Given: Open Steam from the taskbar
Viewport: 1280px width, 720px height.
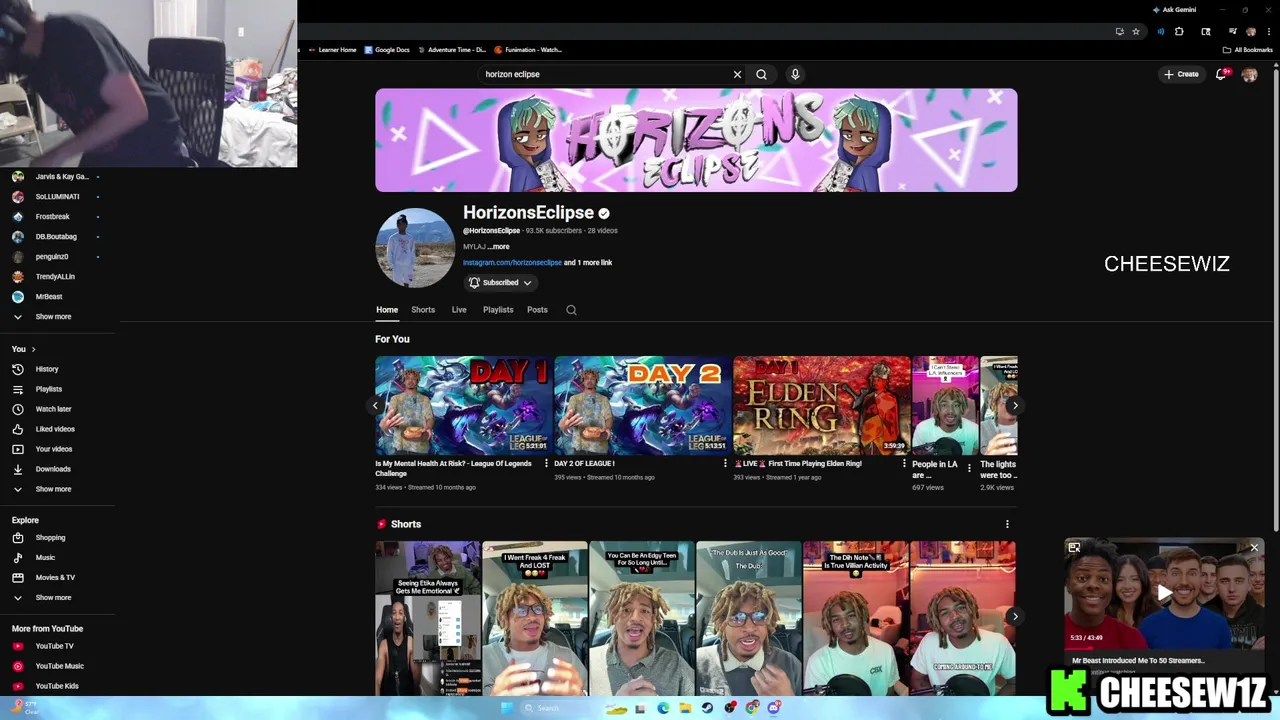Looking at the screenshot, I should point(707,708).
